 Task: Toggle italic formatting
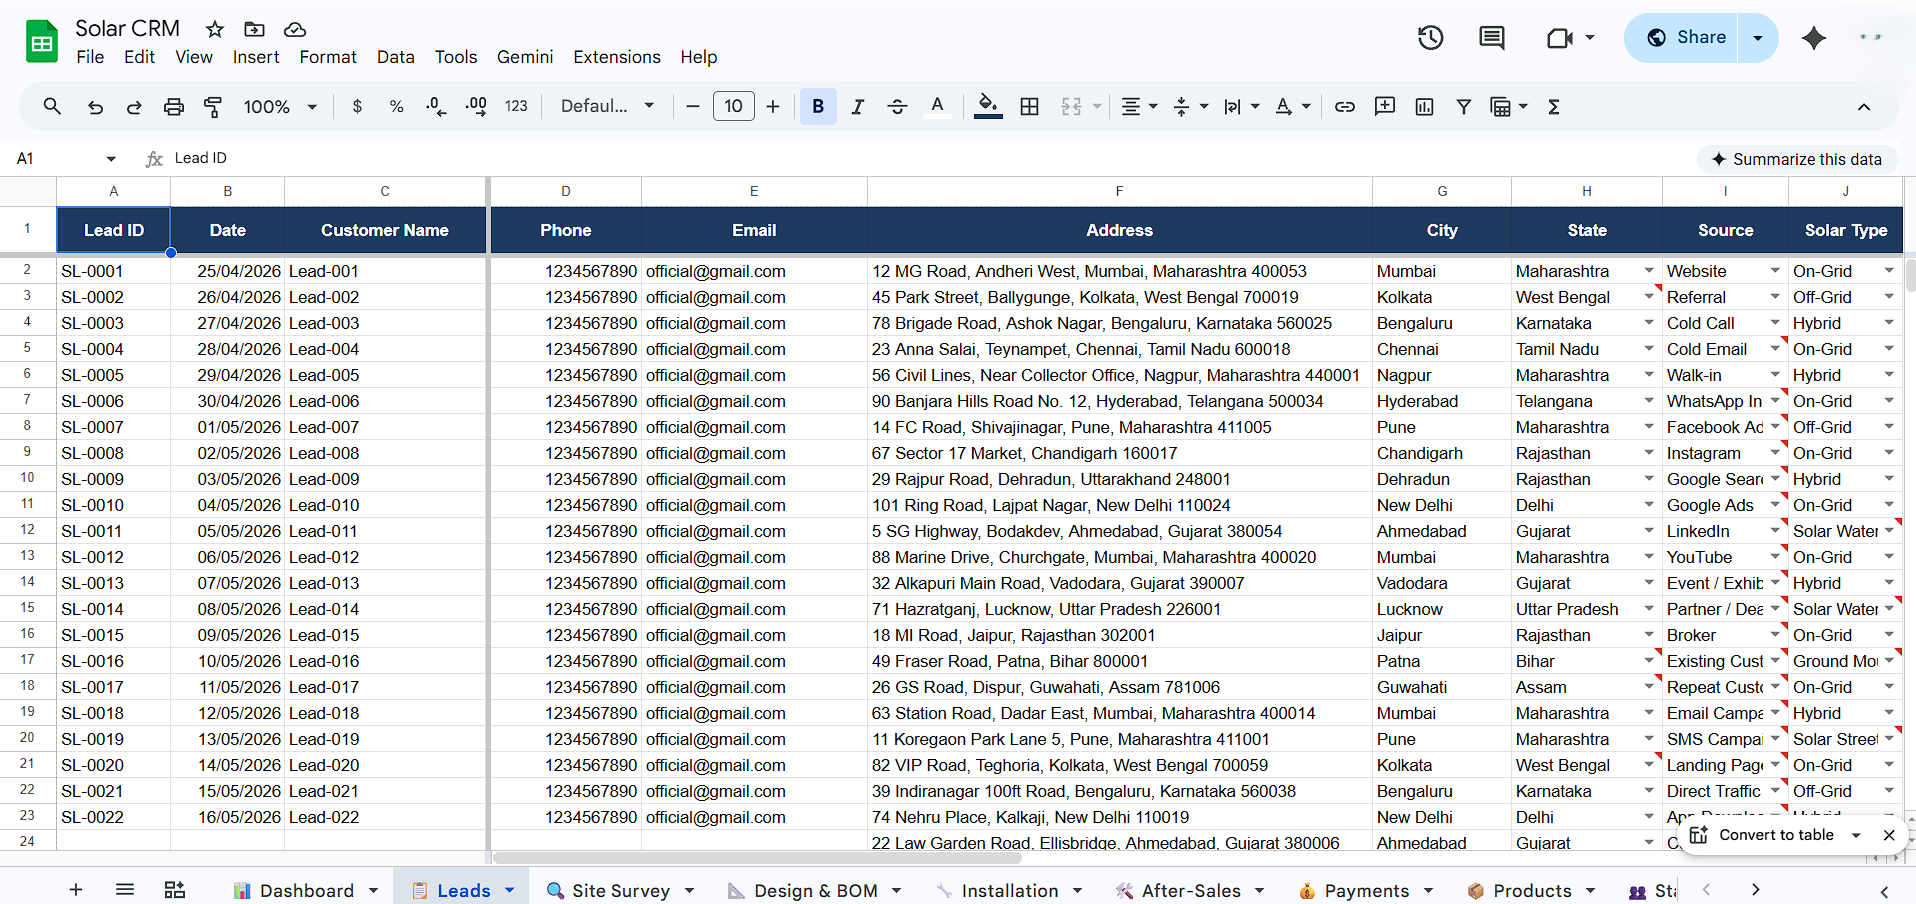click(857, 106)
